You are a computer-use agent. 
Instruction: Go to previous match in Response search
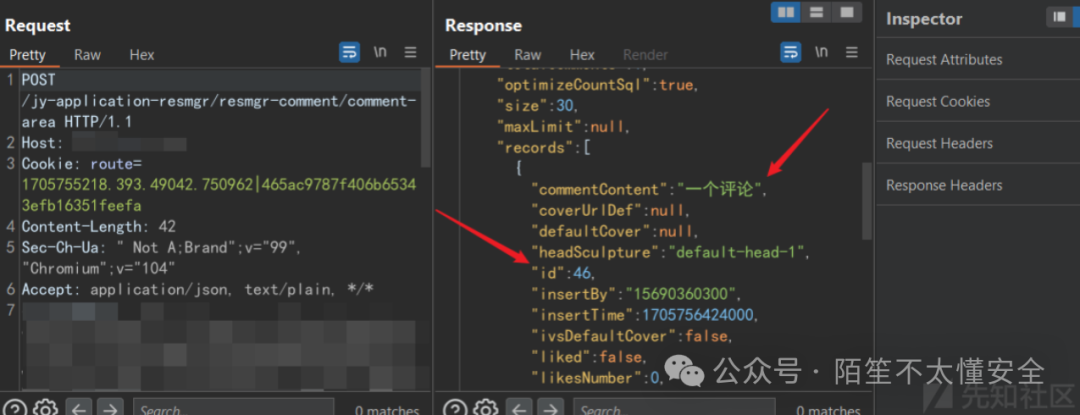pyautogui.click(x=520, y=408)
